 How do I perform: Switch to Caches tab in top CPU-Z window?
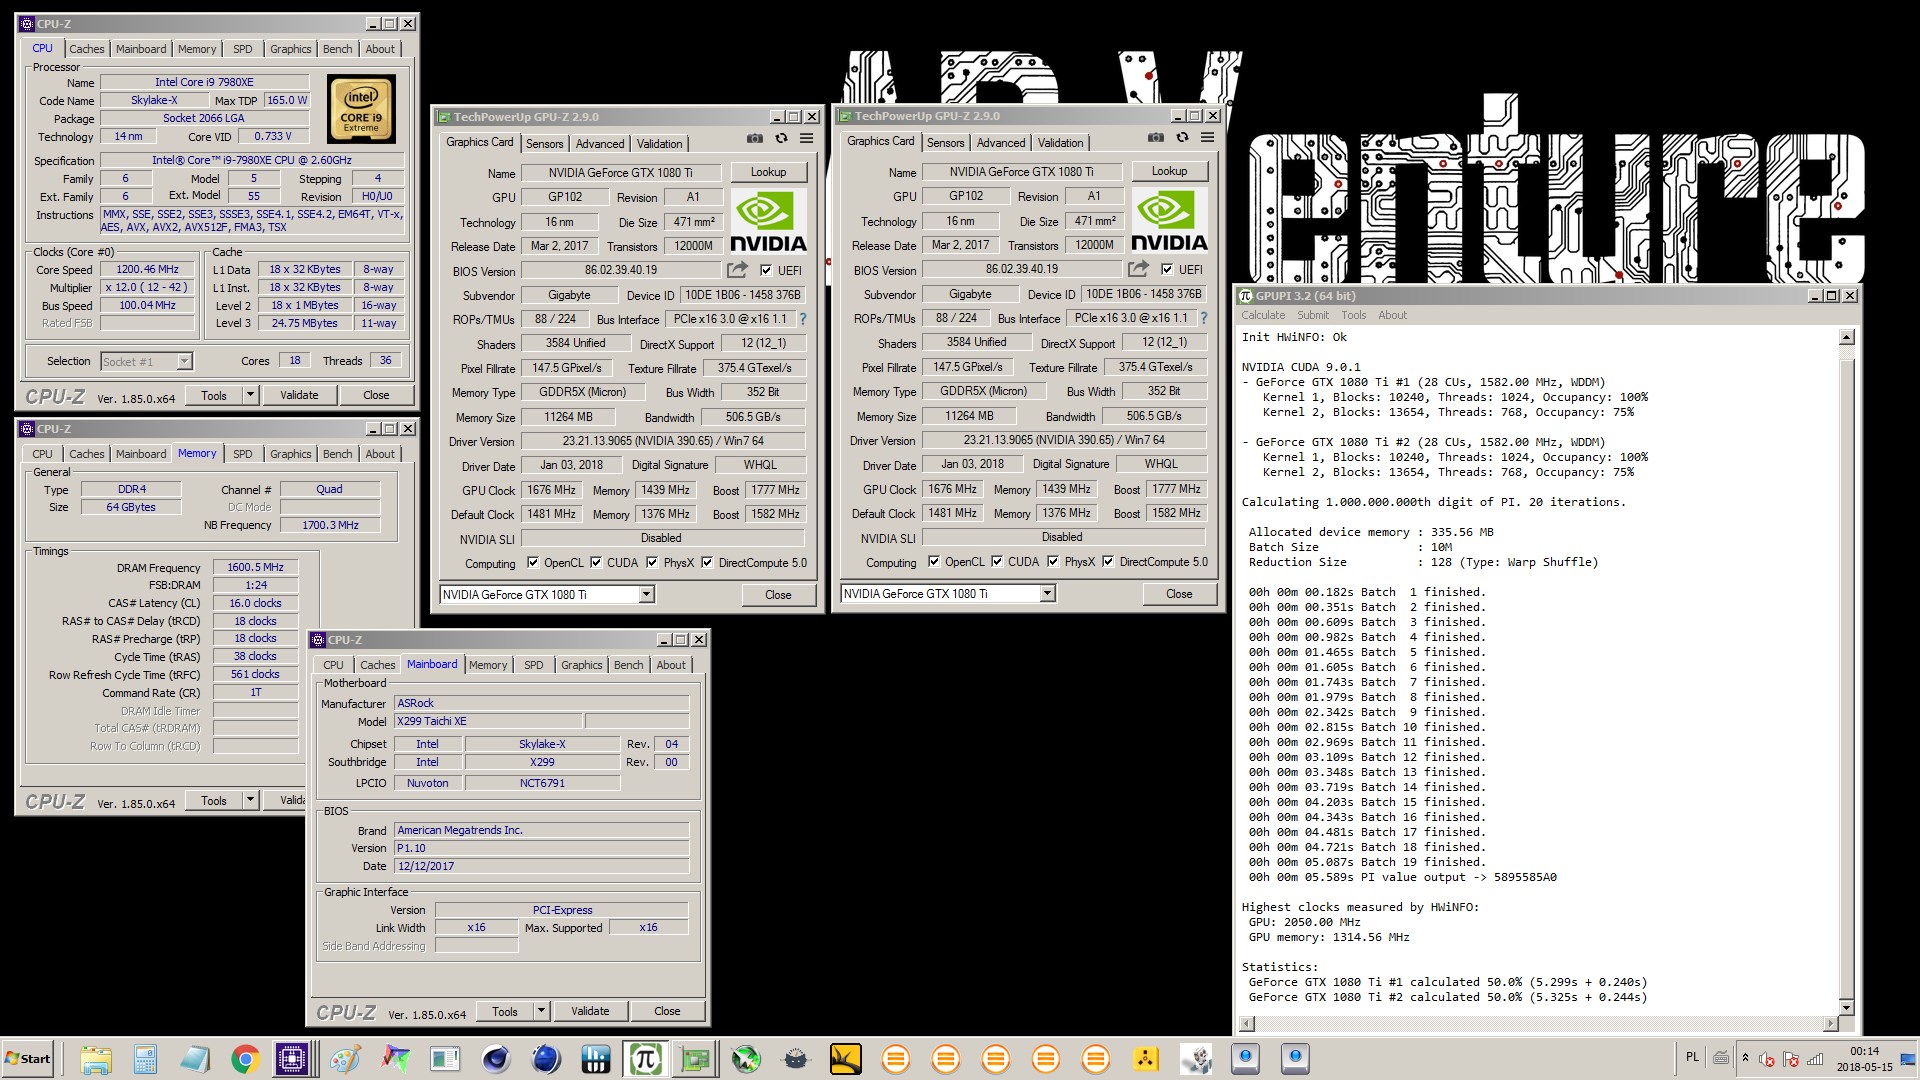pyautogui.click(x=86, y=49)
